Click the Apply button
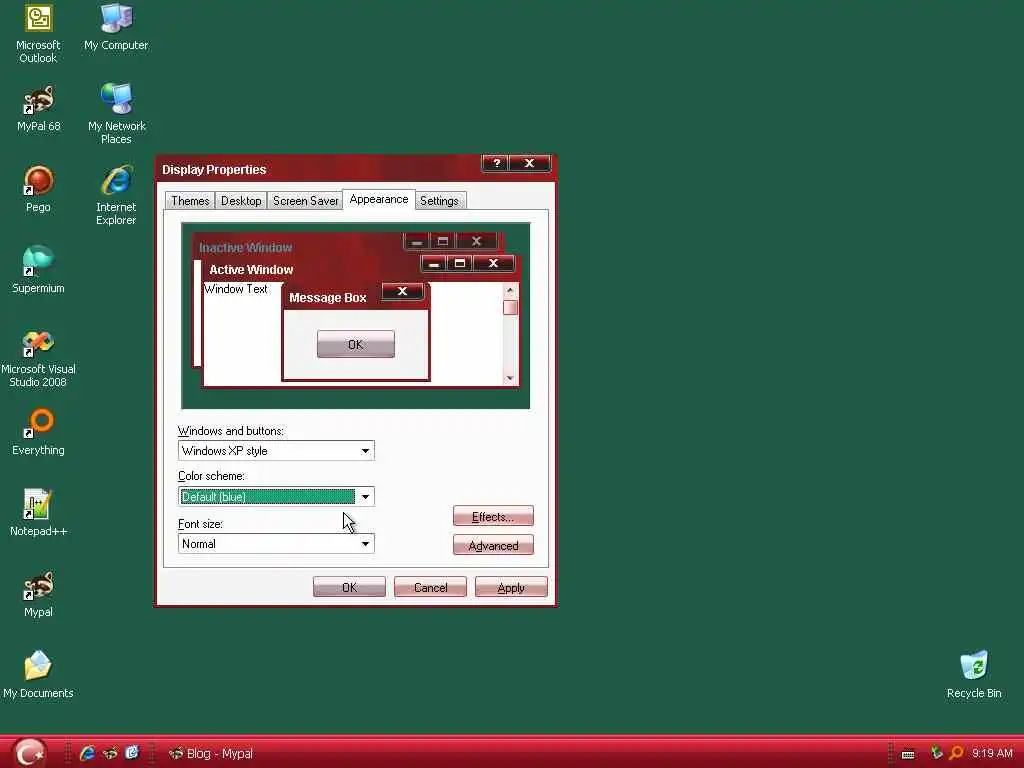The height and width of the screenshot is (768, 1024). [x=511, y=587]
